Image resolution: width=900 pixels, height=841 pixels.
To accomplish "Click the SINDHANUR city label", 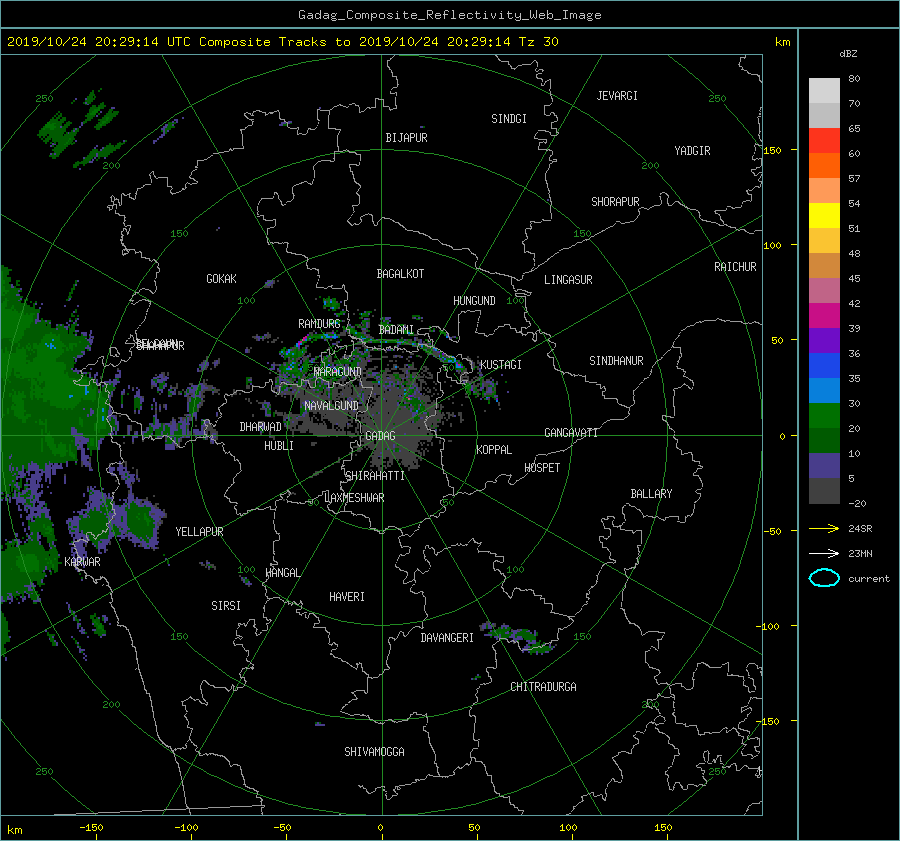I will pyautogui.click(x=616, y=361).
